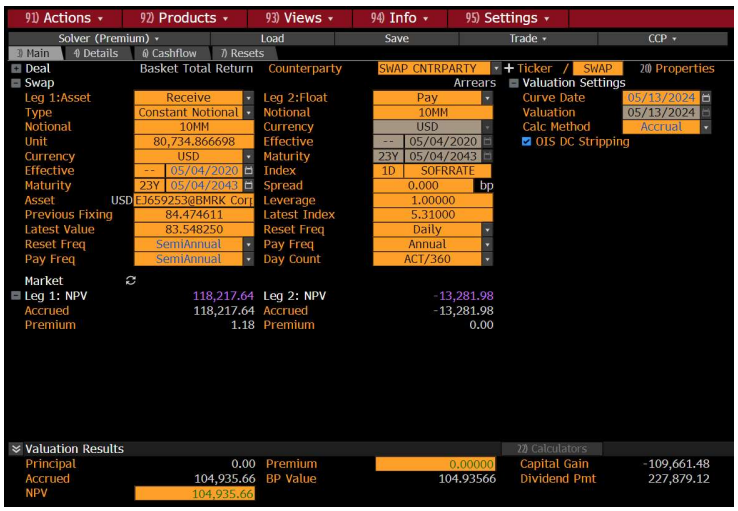The width and height of the screenshot is (738, 511).
Task: Open the Valuation date calendar icon
Action: click(706, 113)
